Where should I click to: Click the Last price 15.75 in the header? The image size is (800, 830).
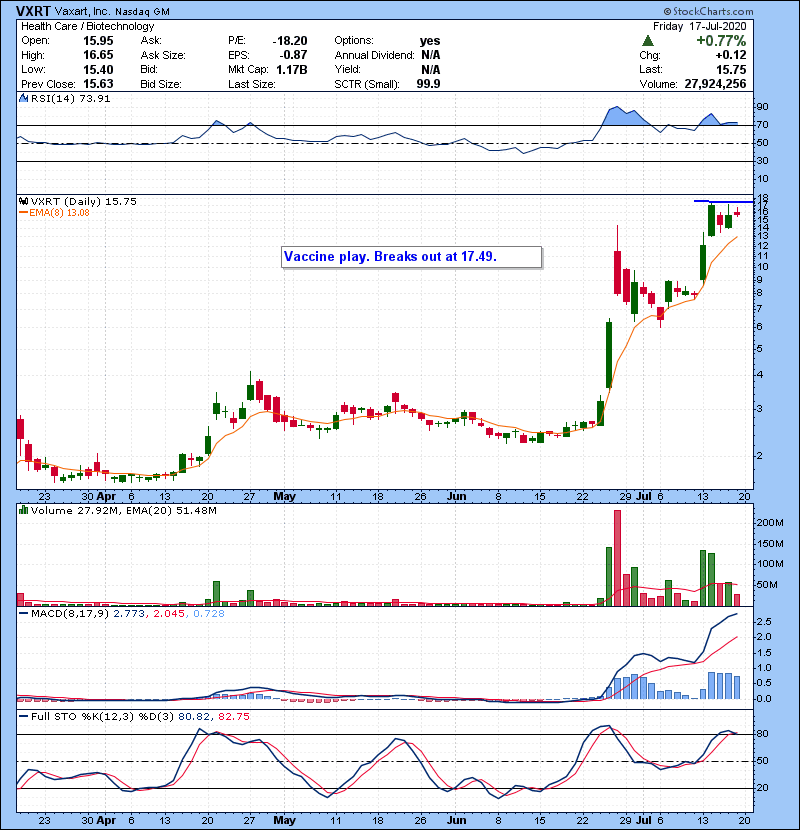(731, 69)
